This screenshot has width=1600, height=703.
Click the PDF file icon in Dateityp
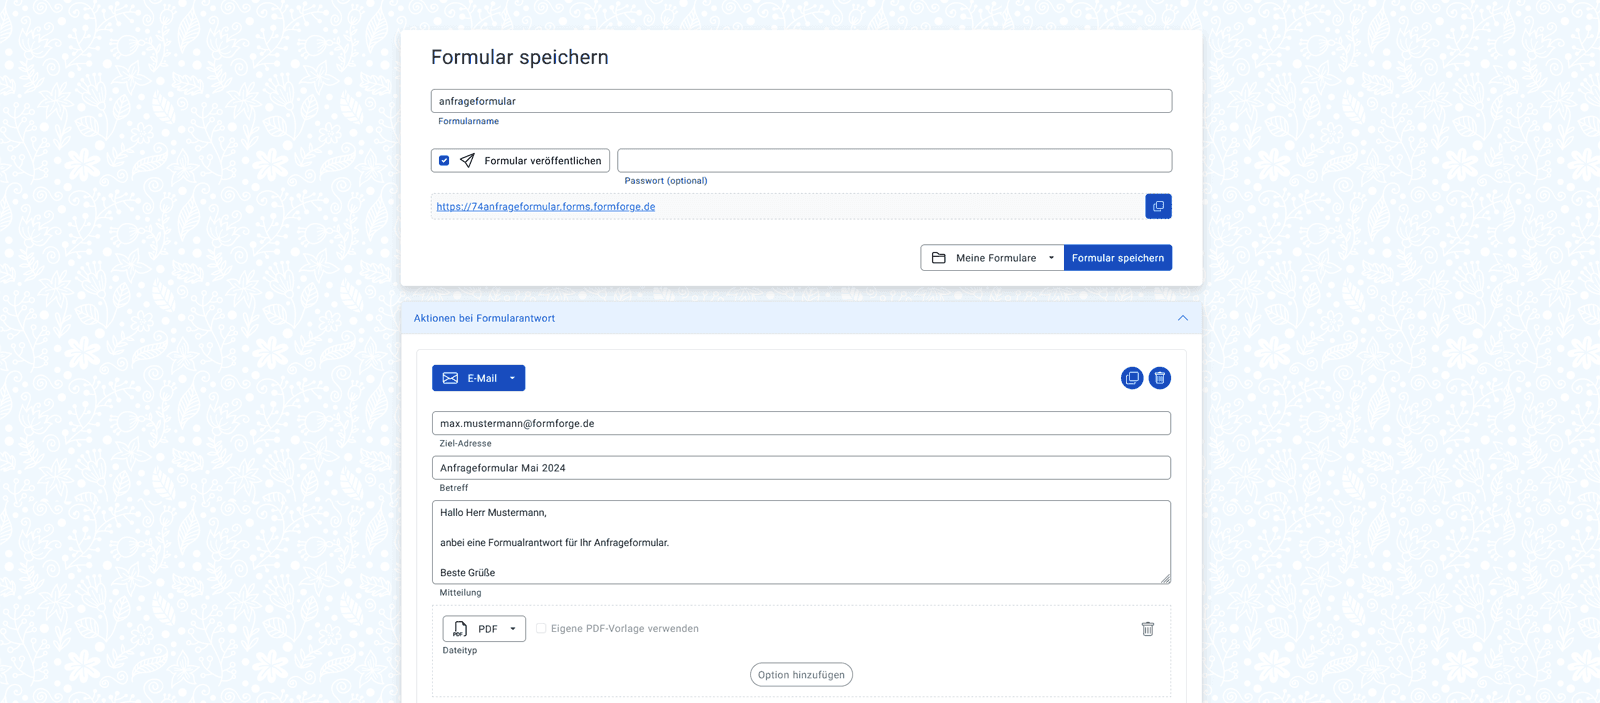pos(460,629)
